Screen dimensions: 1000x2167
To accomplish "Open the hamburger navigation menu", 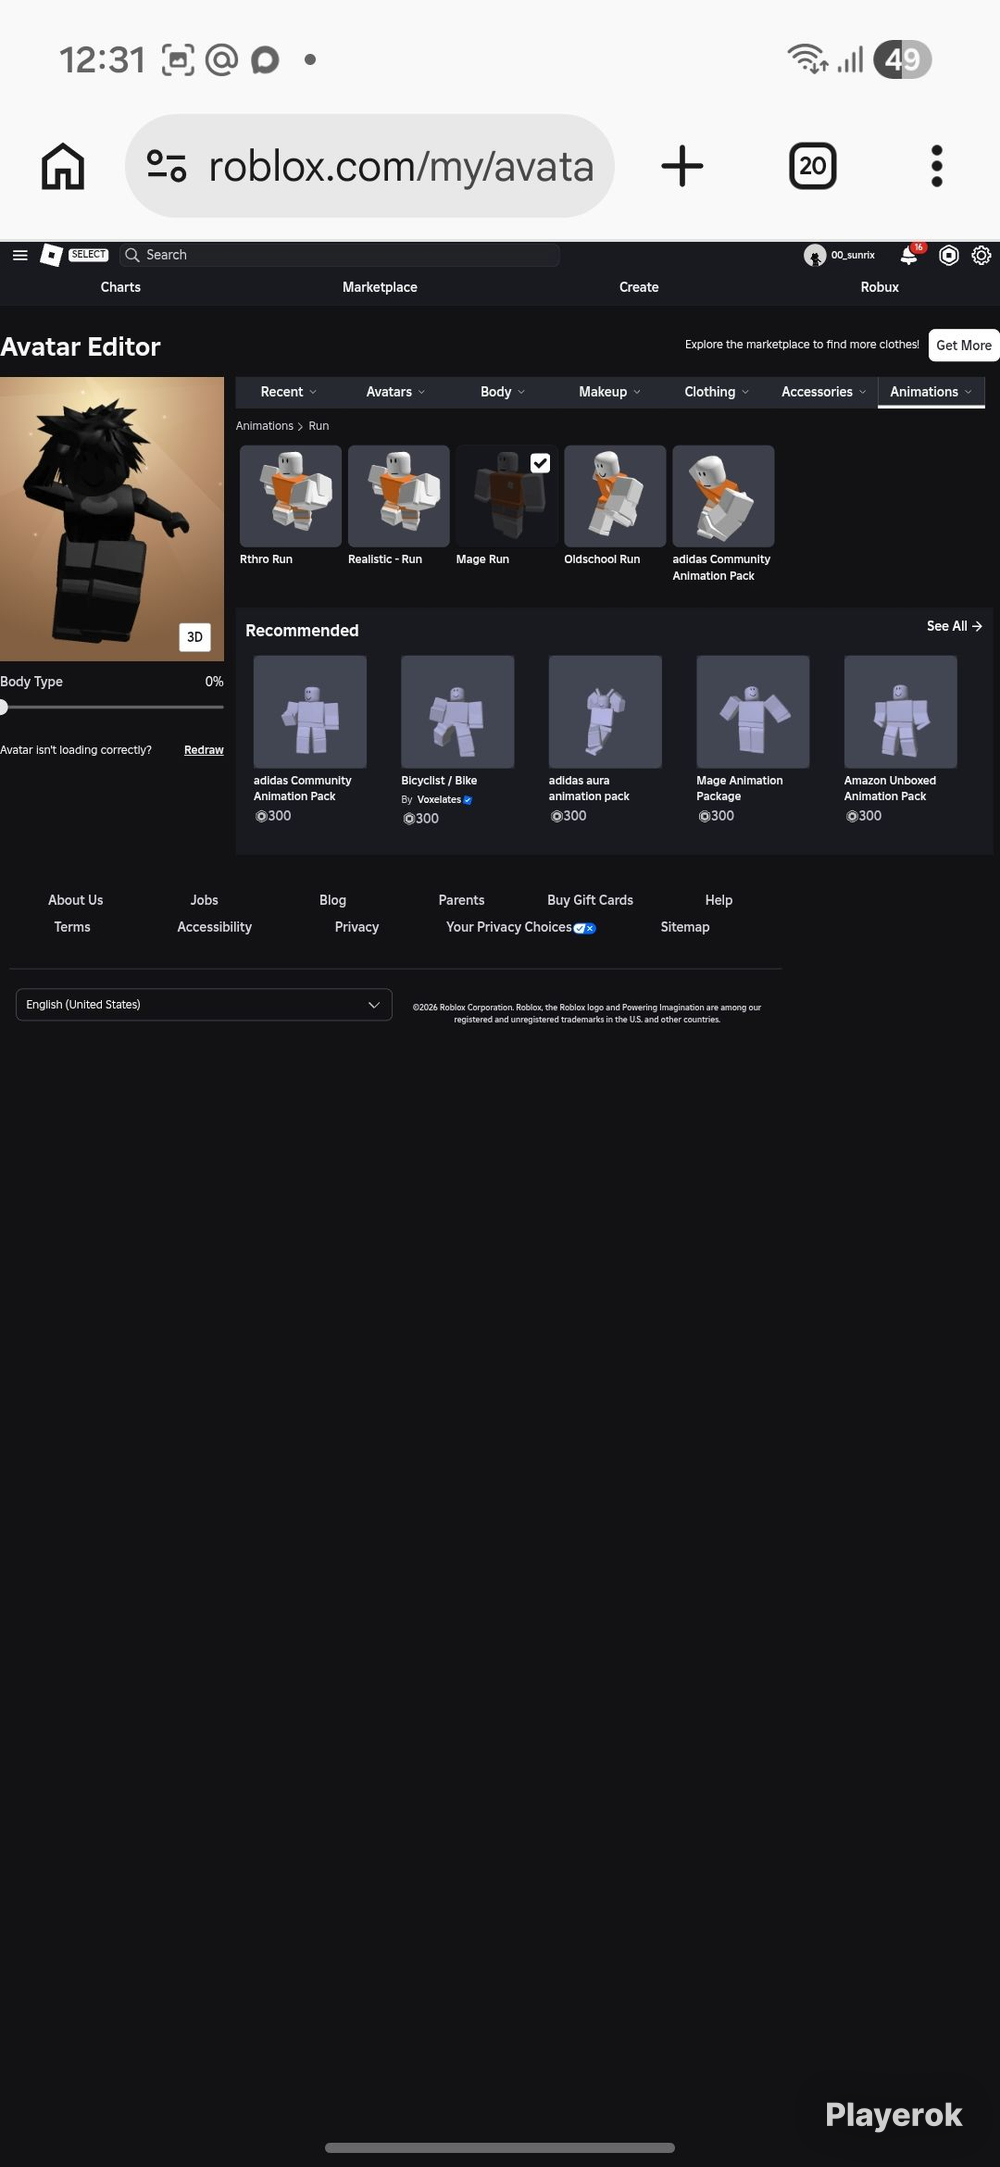I will (x=19, y=255).
